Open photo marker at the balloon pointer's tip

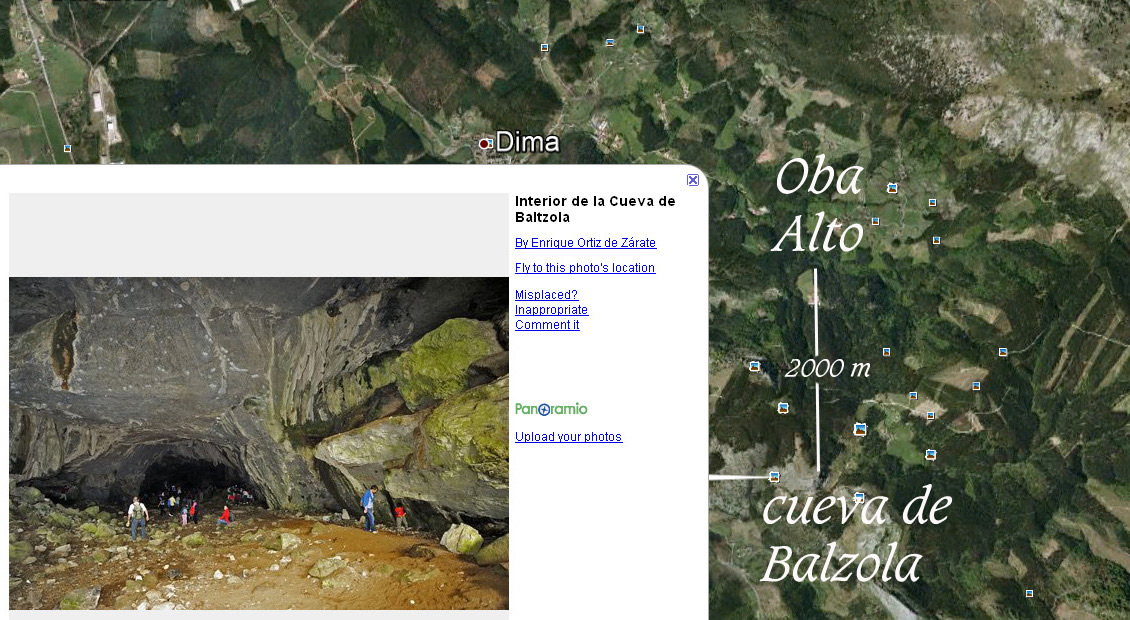tap(774, 477)
